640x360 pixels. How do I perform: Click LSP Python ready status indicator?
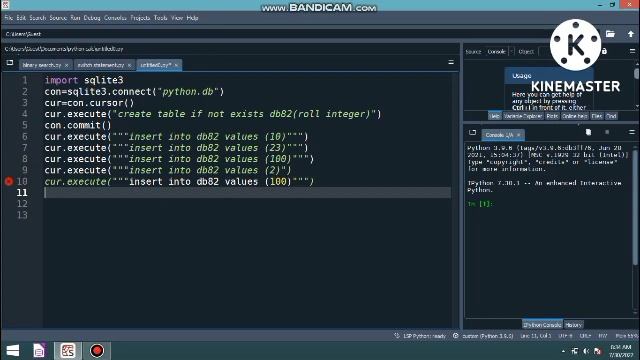tap(420, 336)
